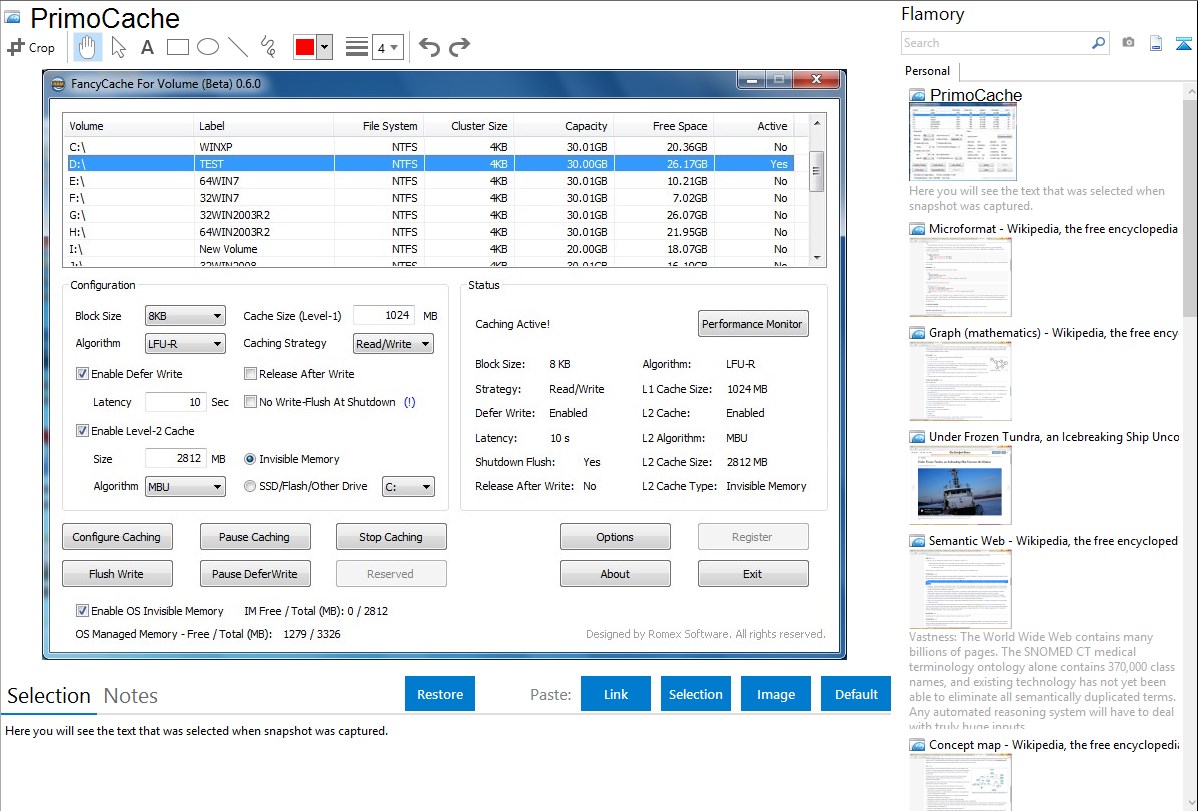Open the Caching Strategy Read/Write dropdown
The width and height of the screenshot is (1198, 811).
(x=393, y=344)
